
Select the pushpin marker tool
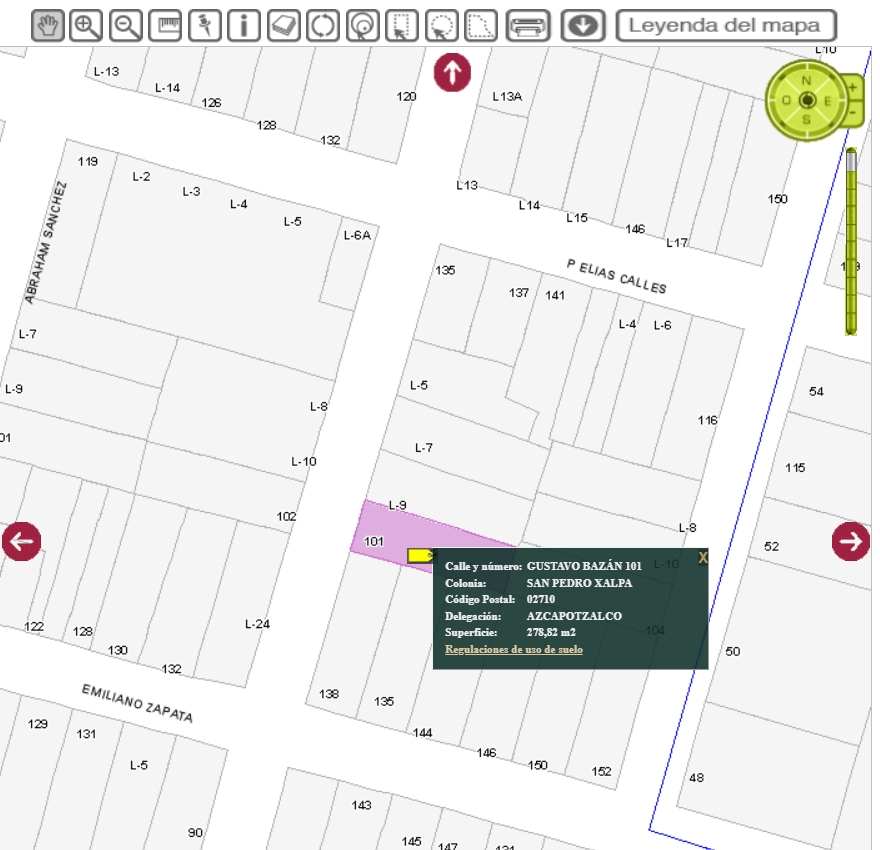tap(205, 26)
